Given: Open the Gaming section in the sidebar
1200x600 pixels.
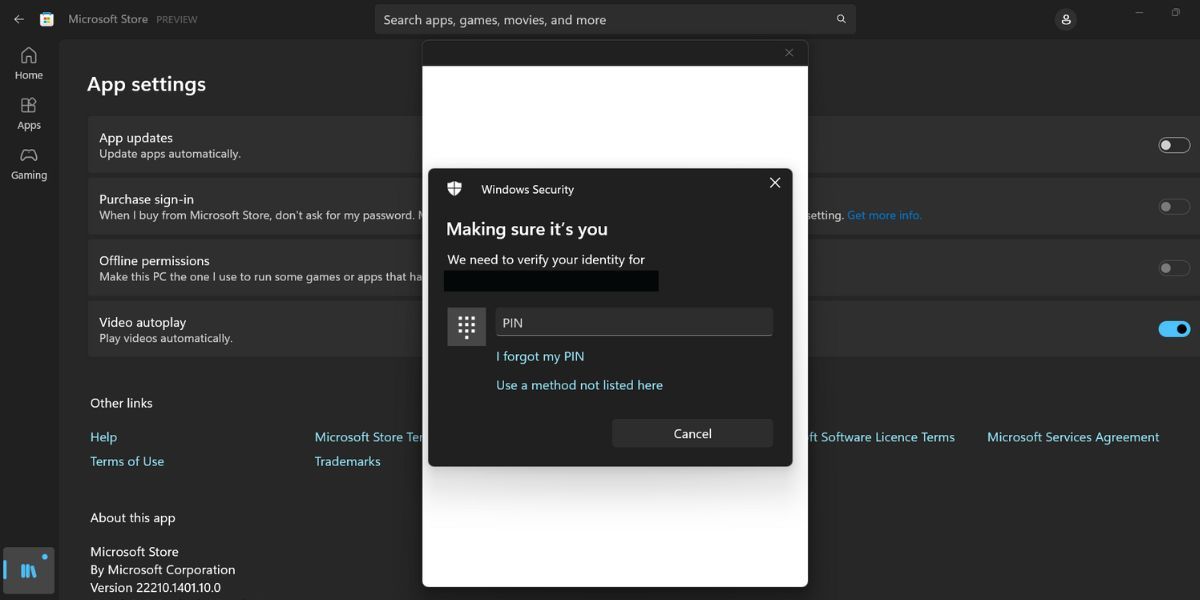Looking at the screenshot, I should (29, 163).
